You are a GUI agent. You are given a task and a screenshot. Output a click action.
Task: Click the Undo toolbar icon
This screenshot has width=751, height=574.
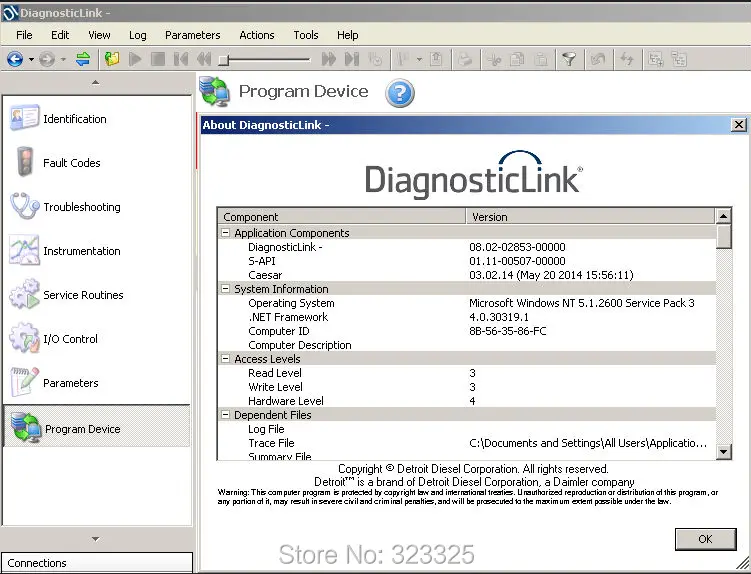point(598,59)
